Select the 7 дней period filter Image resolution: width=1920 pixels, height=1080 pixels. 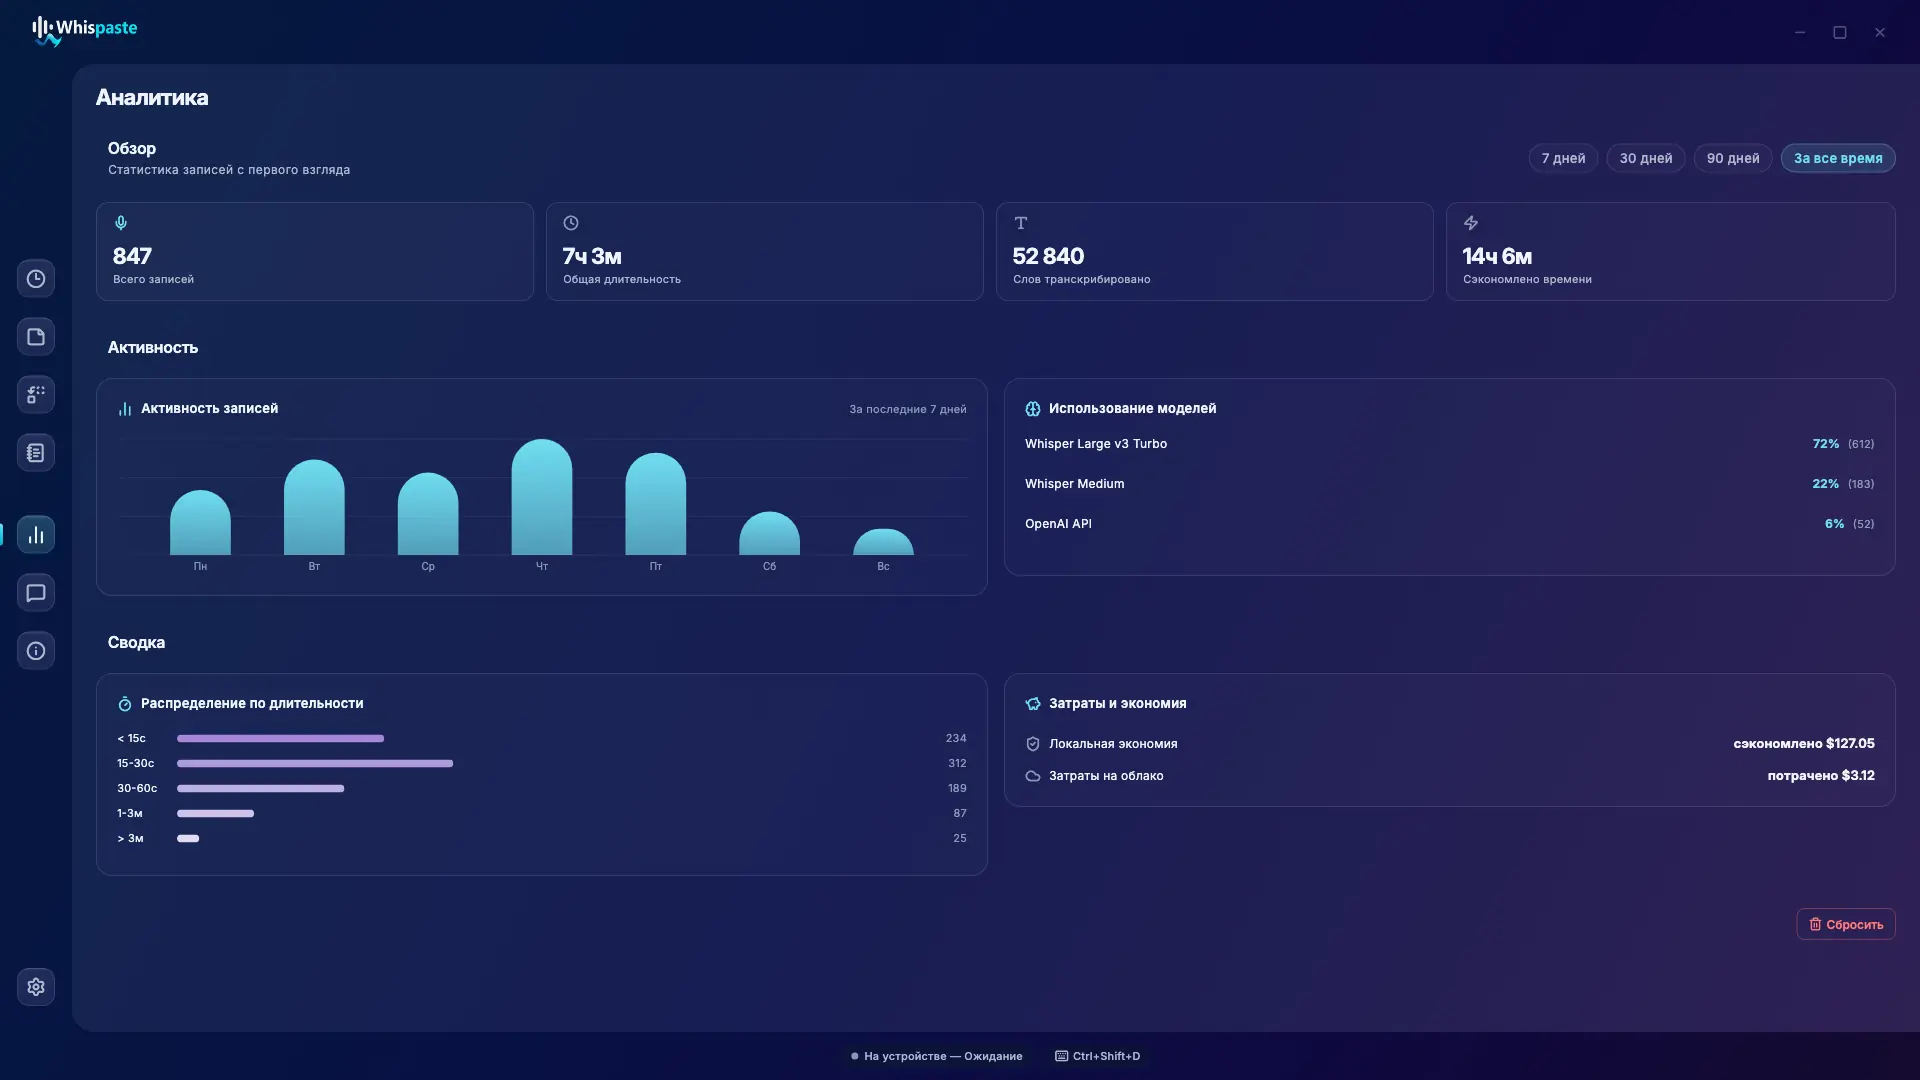(1563, 158)
